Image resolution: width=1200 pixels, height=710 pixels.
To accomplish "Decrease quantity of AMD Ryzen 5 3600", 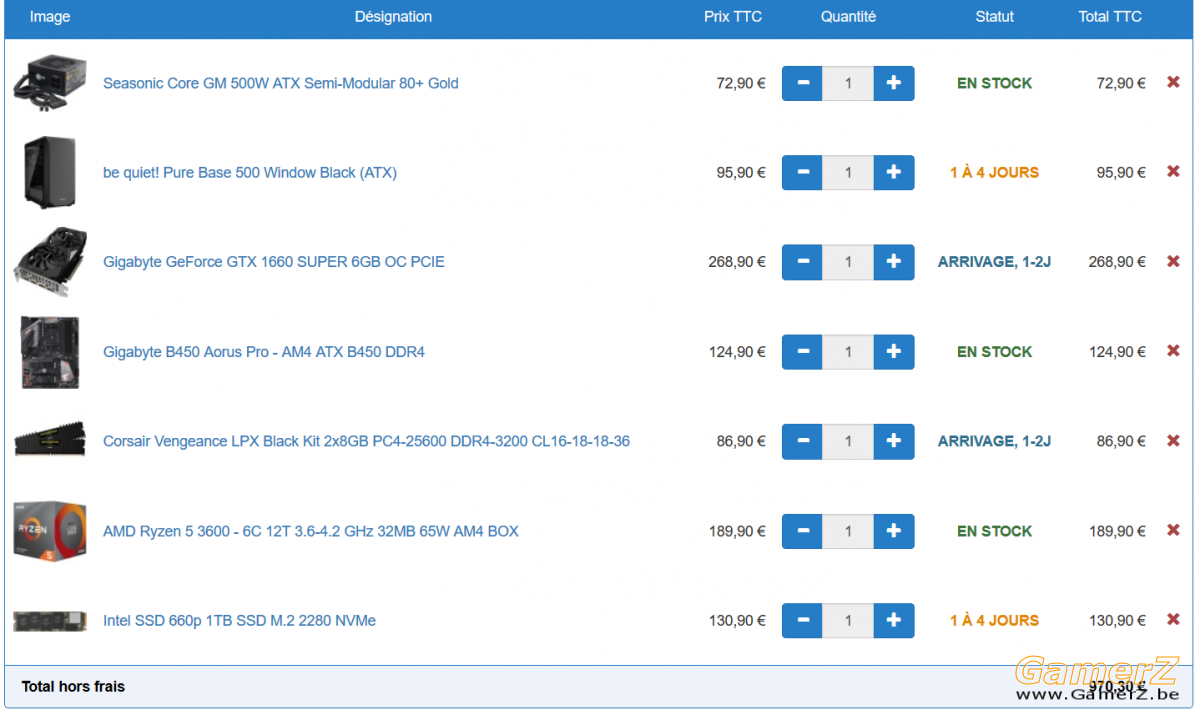I will (x=802, y=531).
